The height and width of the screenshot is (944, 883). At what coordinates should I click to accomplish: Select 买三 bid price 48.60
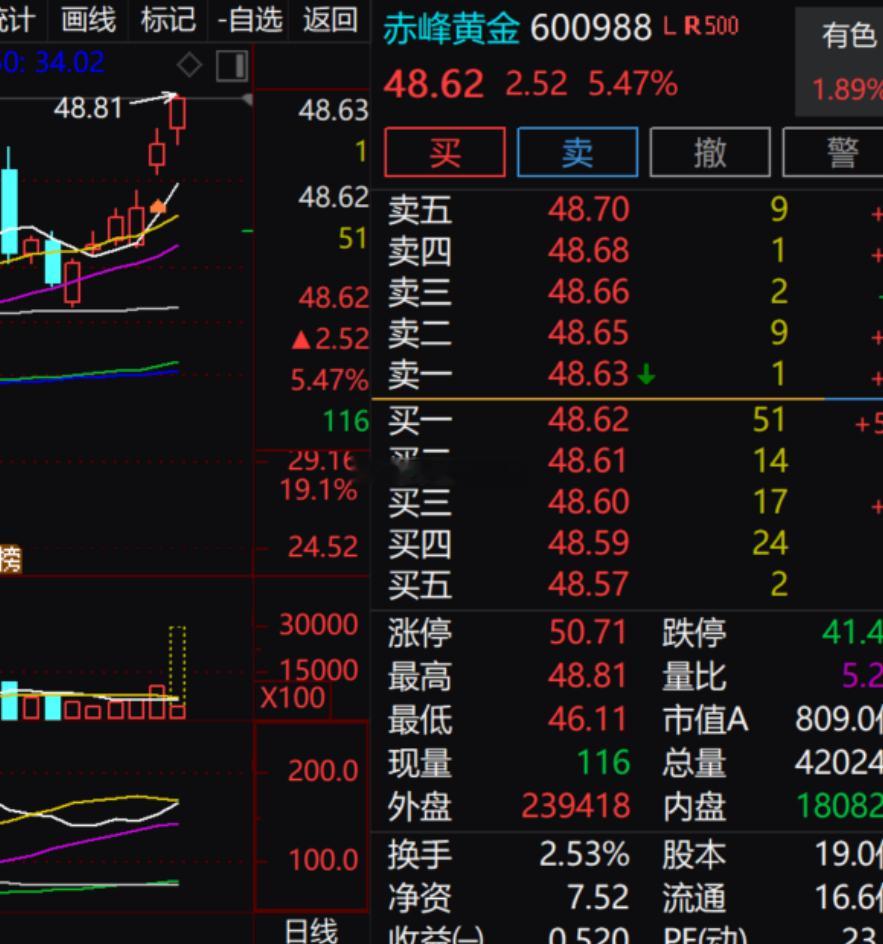[x=588, y=502]
